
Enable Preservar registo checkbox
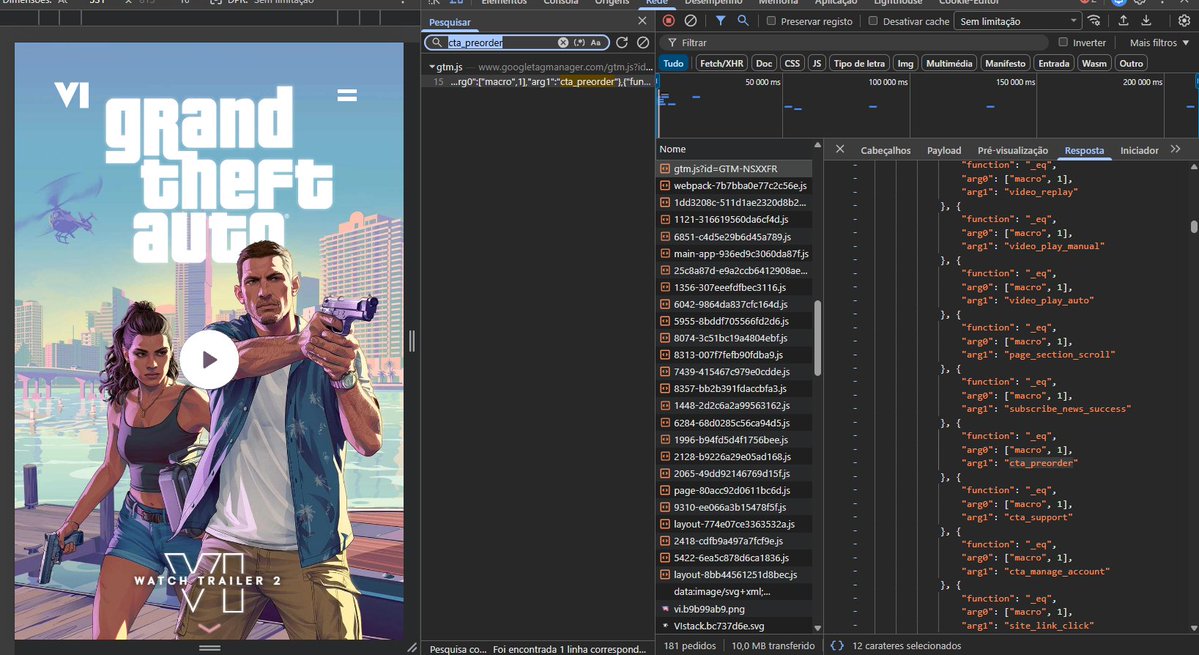tap(771, 21)
